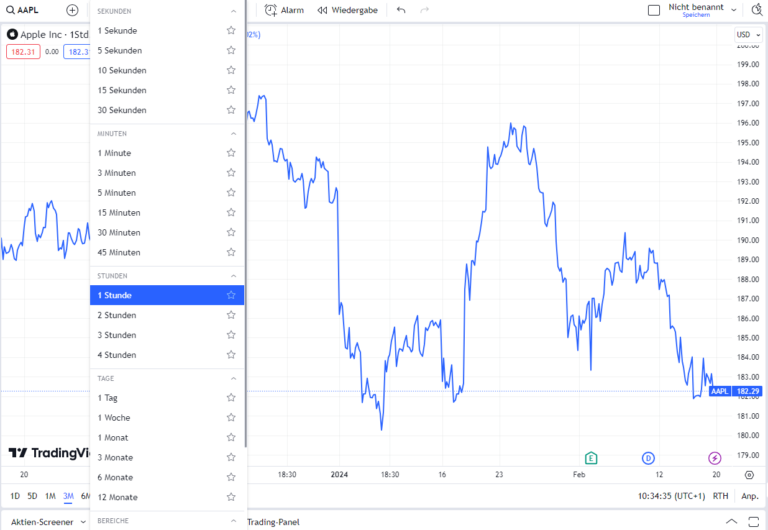Collapse the BEREICHE section

[x=234, y=521]
